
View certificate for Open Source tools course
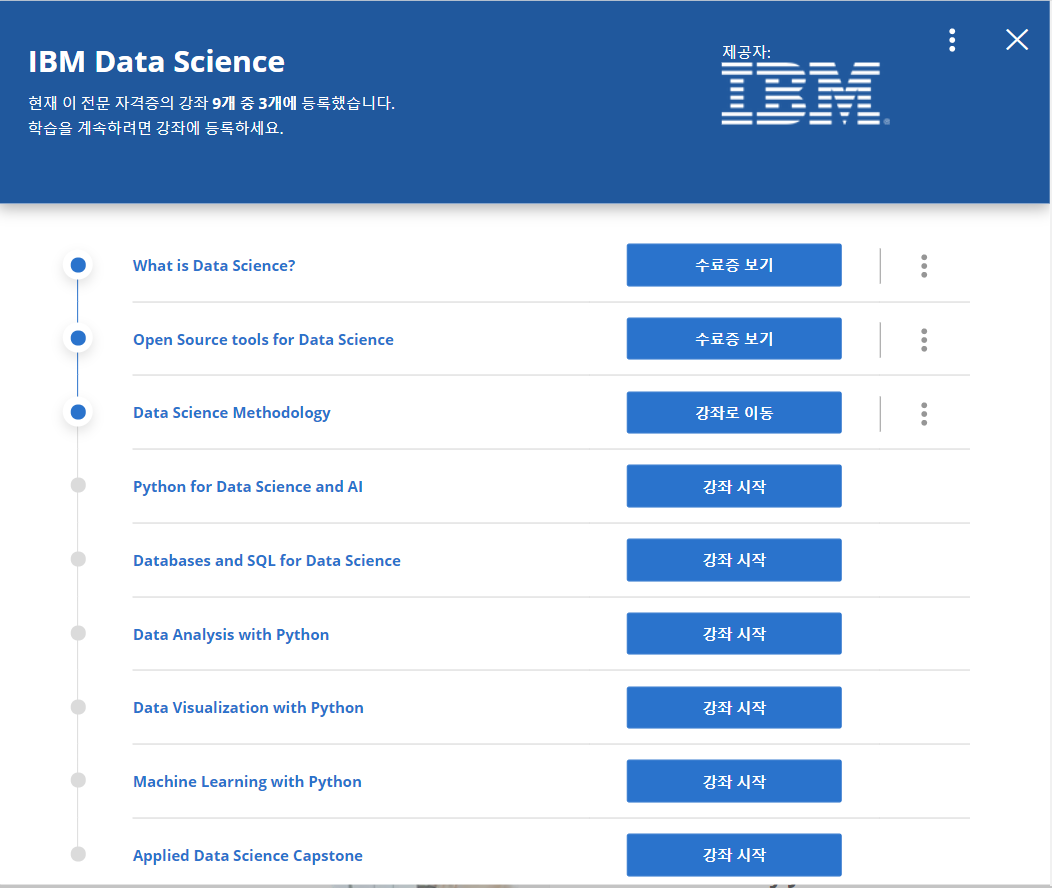click(734, 339)
